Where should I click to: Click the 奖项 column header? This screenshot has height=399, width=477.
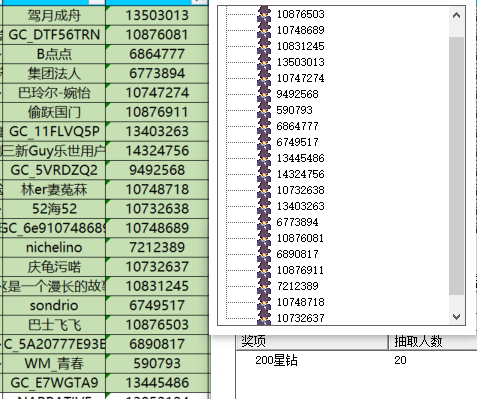pyautogui.click(x=312, y=341)
